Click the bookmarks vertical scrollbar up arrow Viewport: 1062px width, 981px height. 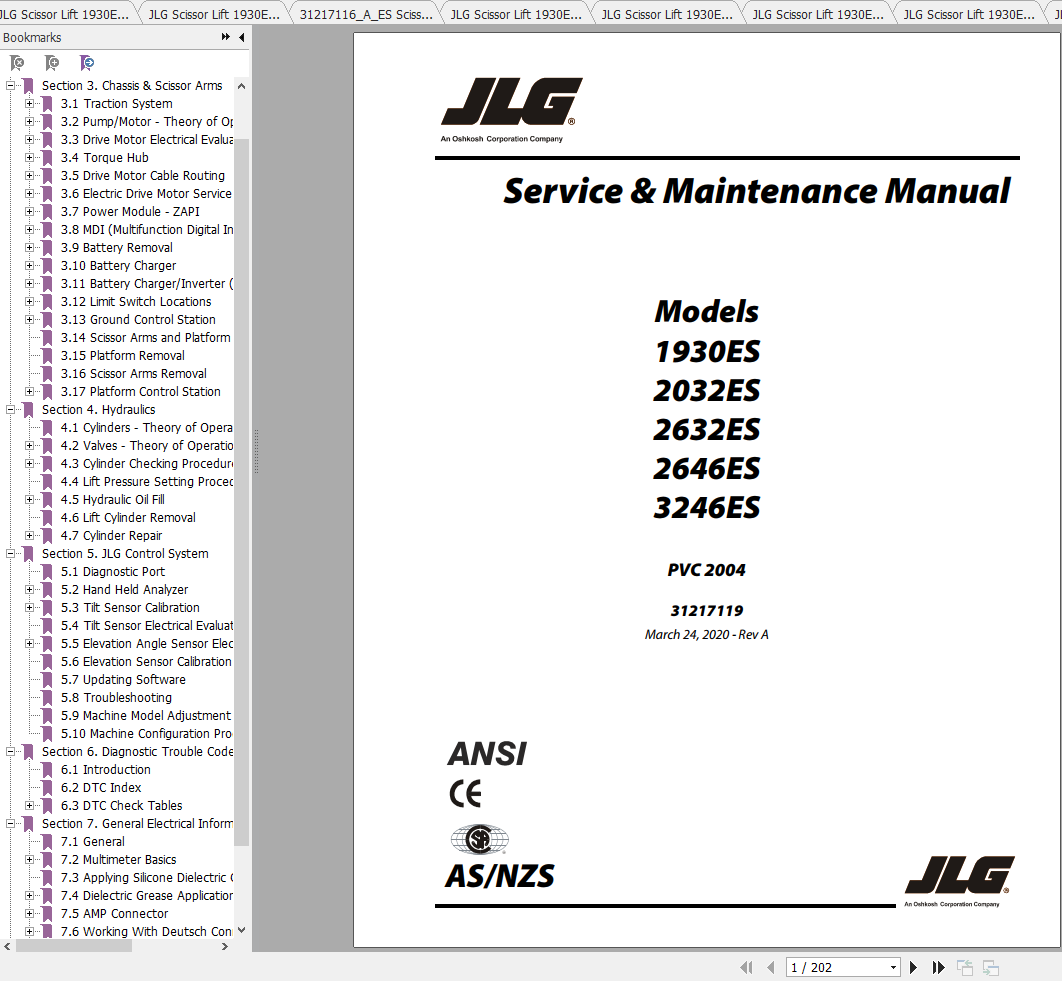[x=241, y=86]
